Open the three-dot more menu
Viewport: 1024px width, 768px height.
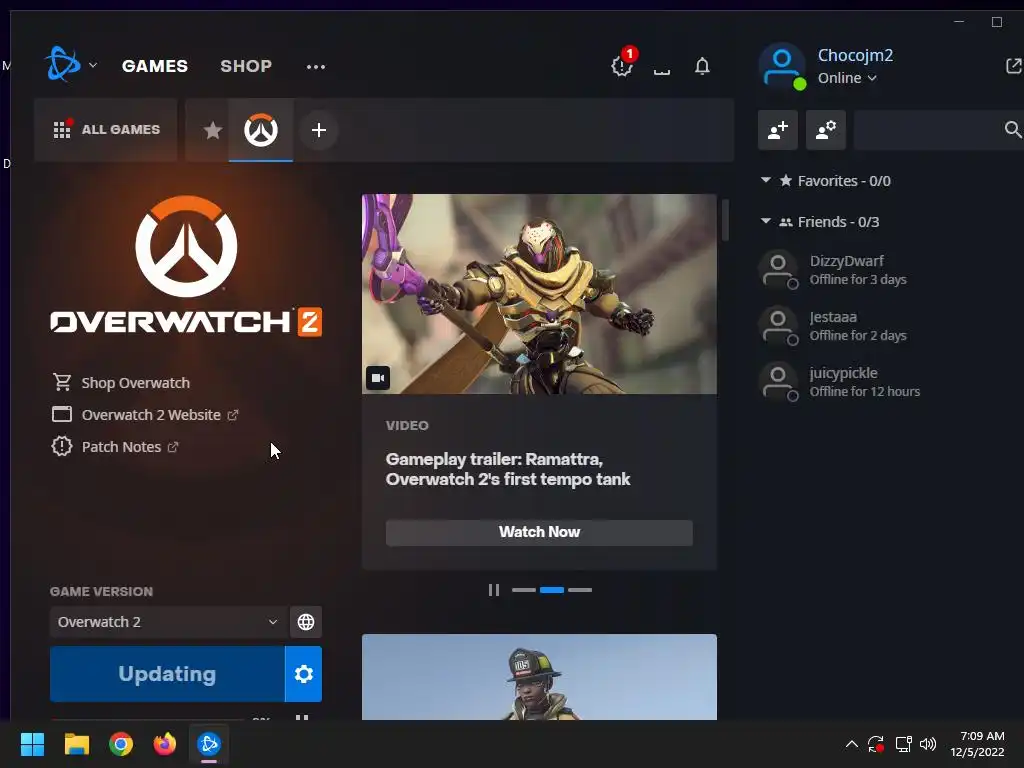pyautogui.click(x=316, y=67)
